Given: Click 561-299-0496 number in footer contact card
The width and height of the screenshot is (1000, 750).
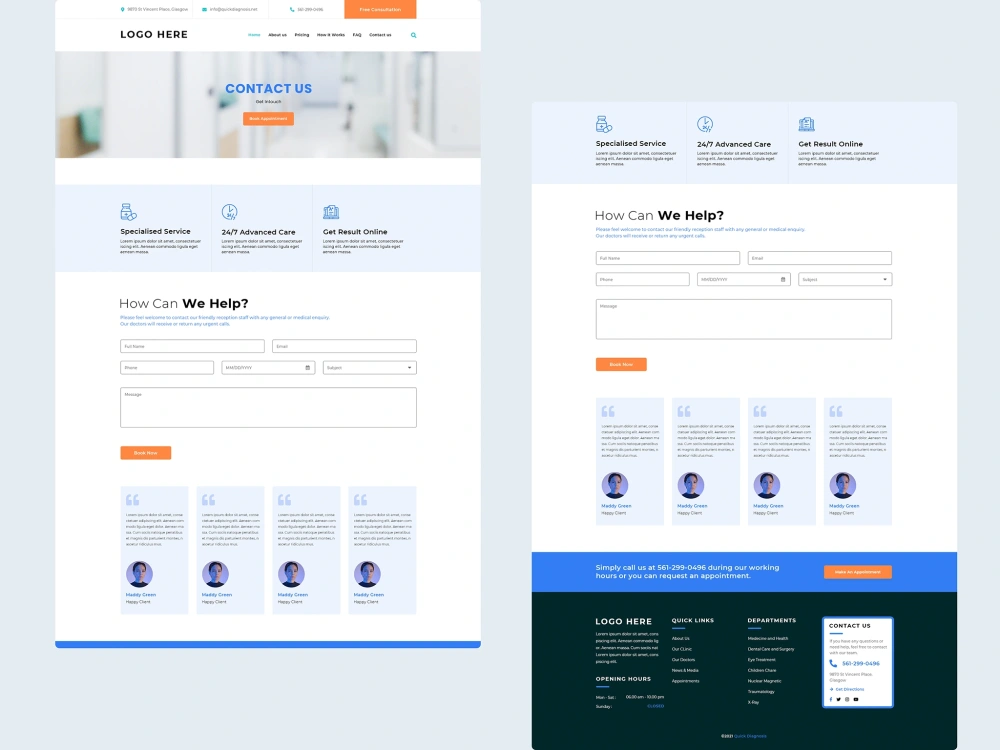Looking at the screenshot, I should [861, 663].
